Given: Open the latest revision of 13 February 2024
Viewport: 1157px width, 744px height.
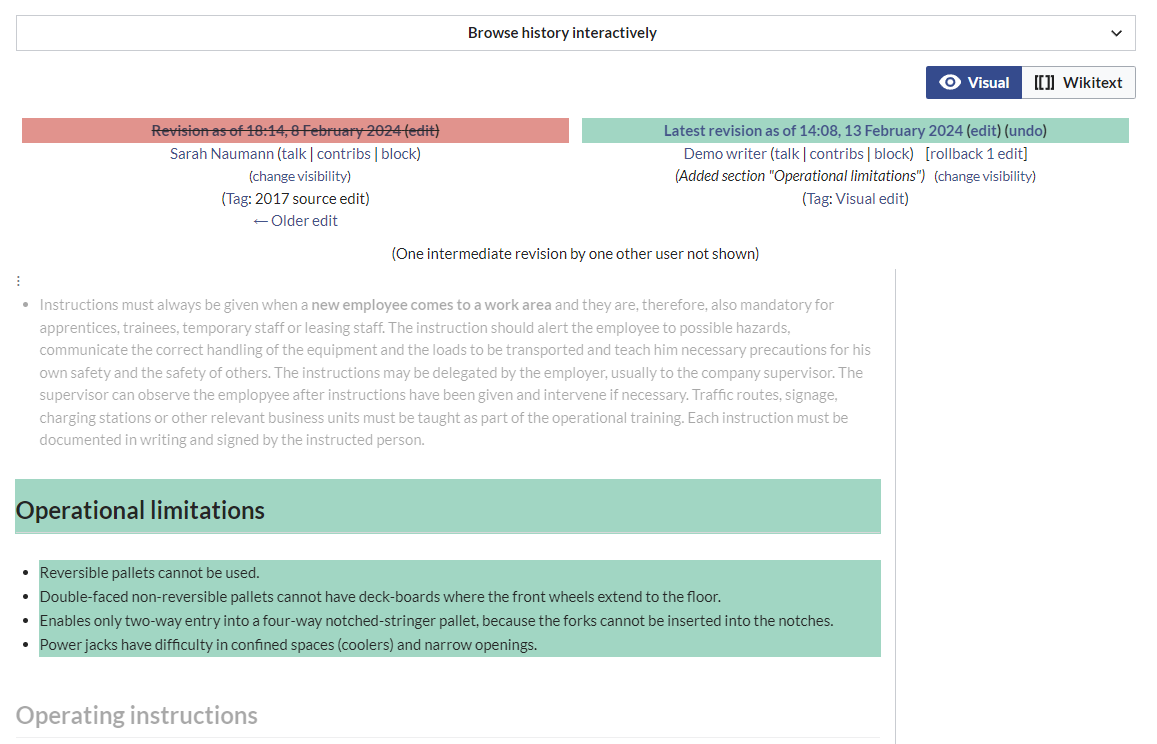Looking at the screenshot, I should 813,131.
